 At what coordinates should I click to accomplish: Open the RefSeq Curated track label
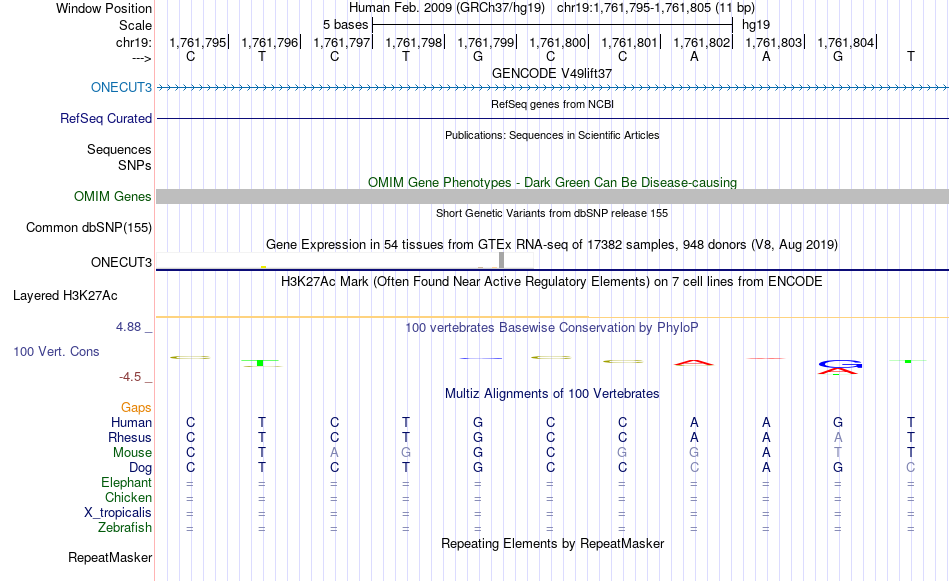click(105, 118)
